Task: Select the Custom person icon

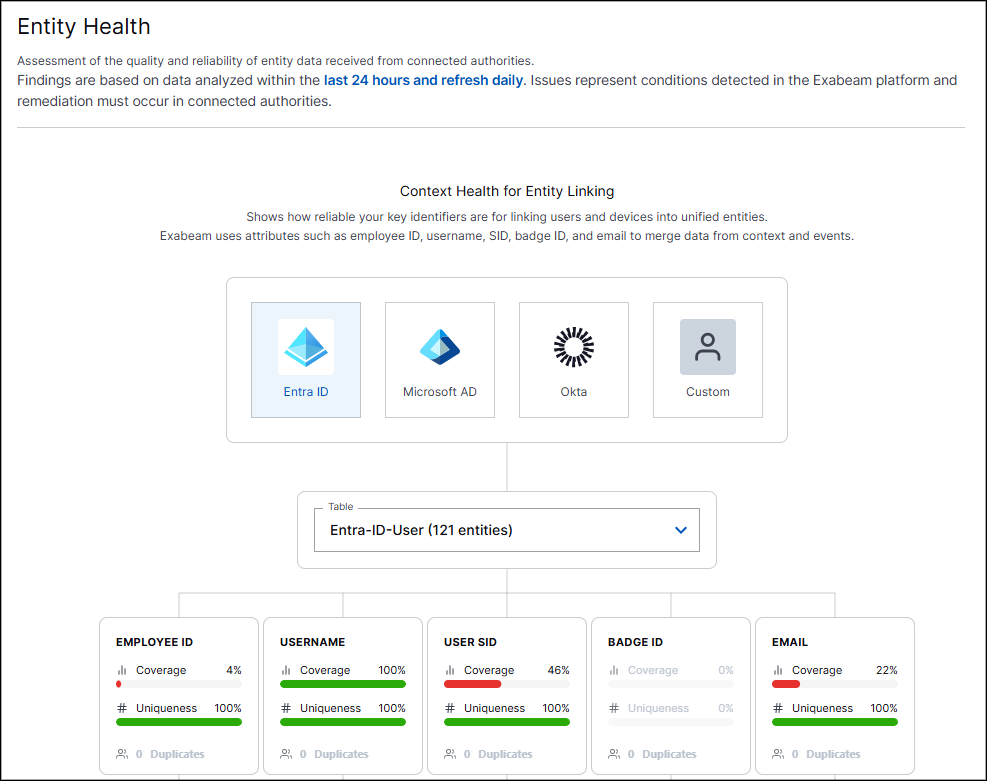Action: click(708, 347)
